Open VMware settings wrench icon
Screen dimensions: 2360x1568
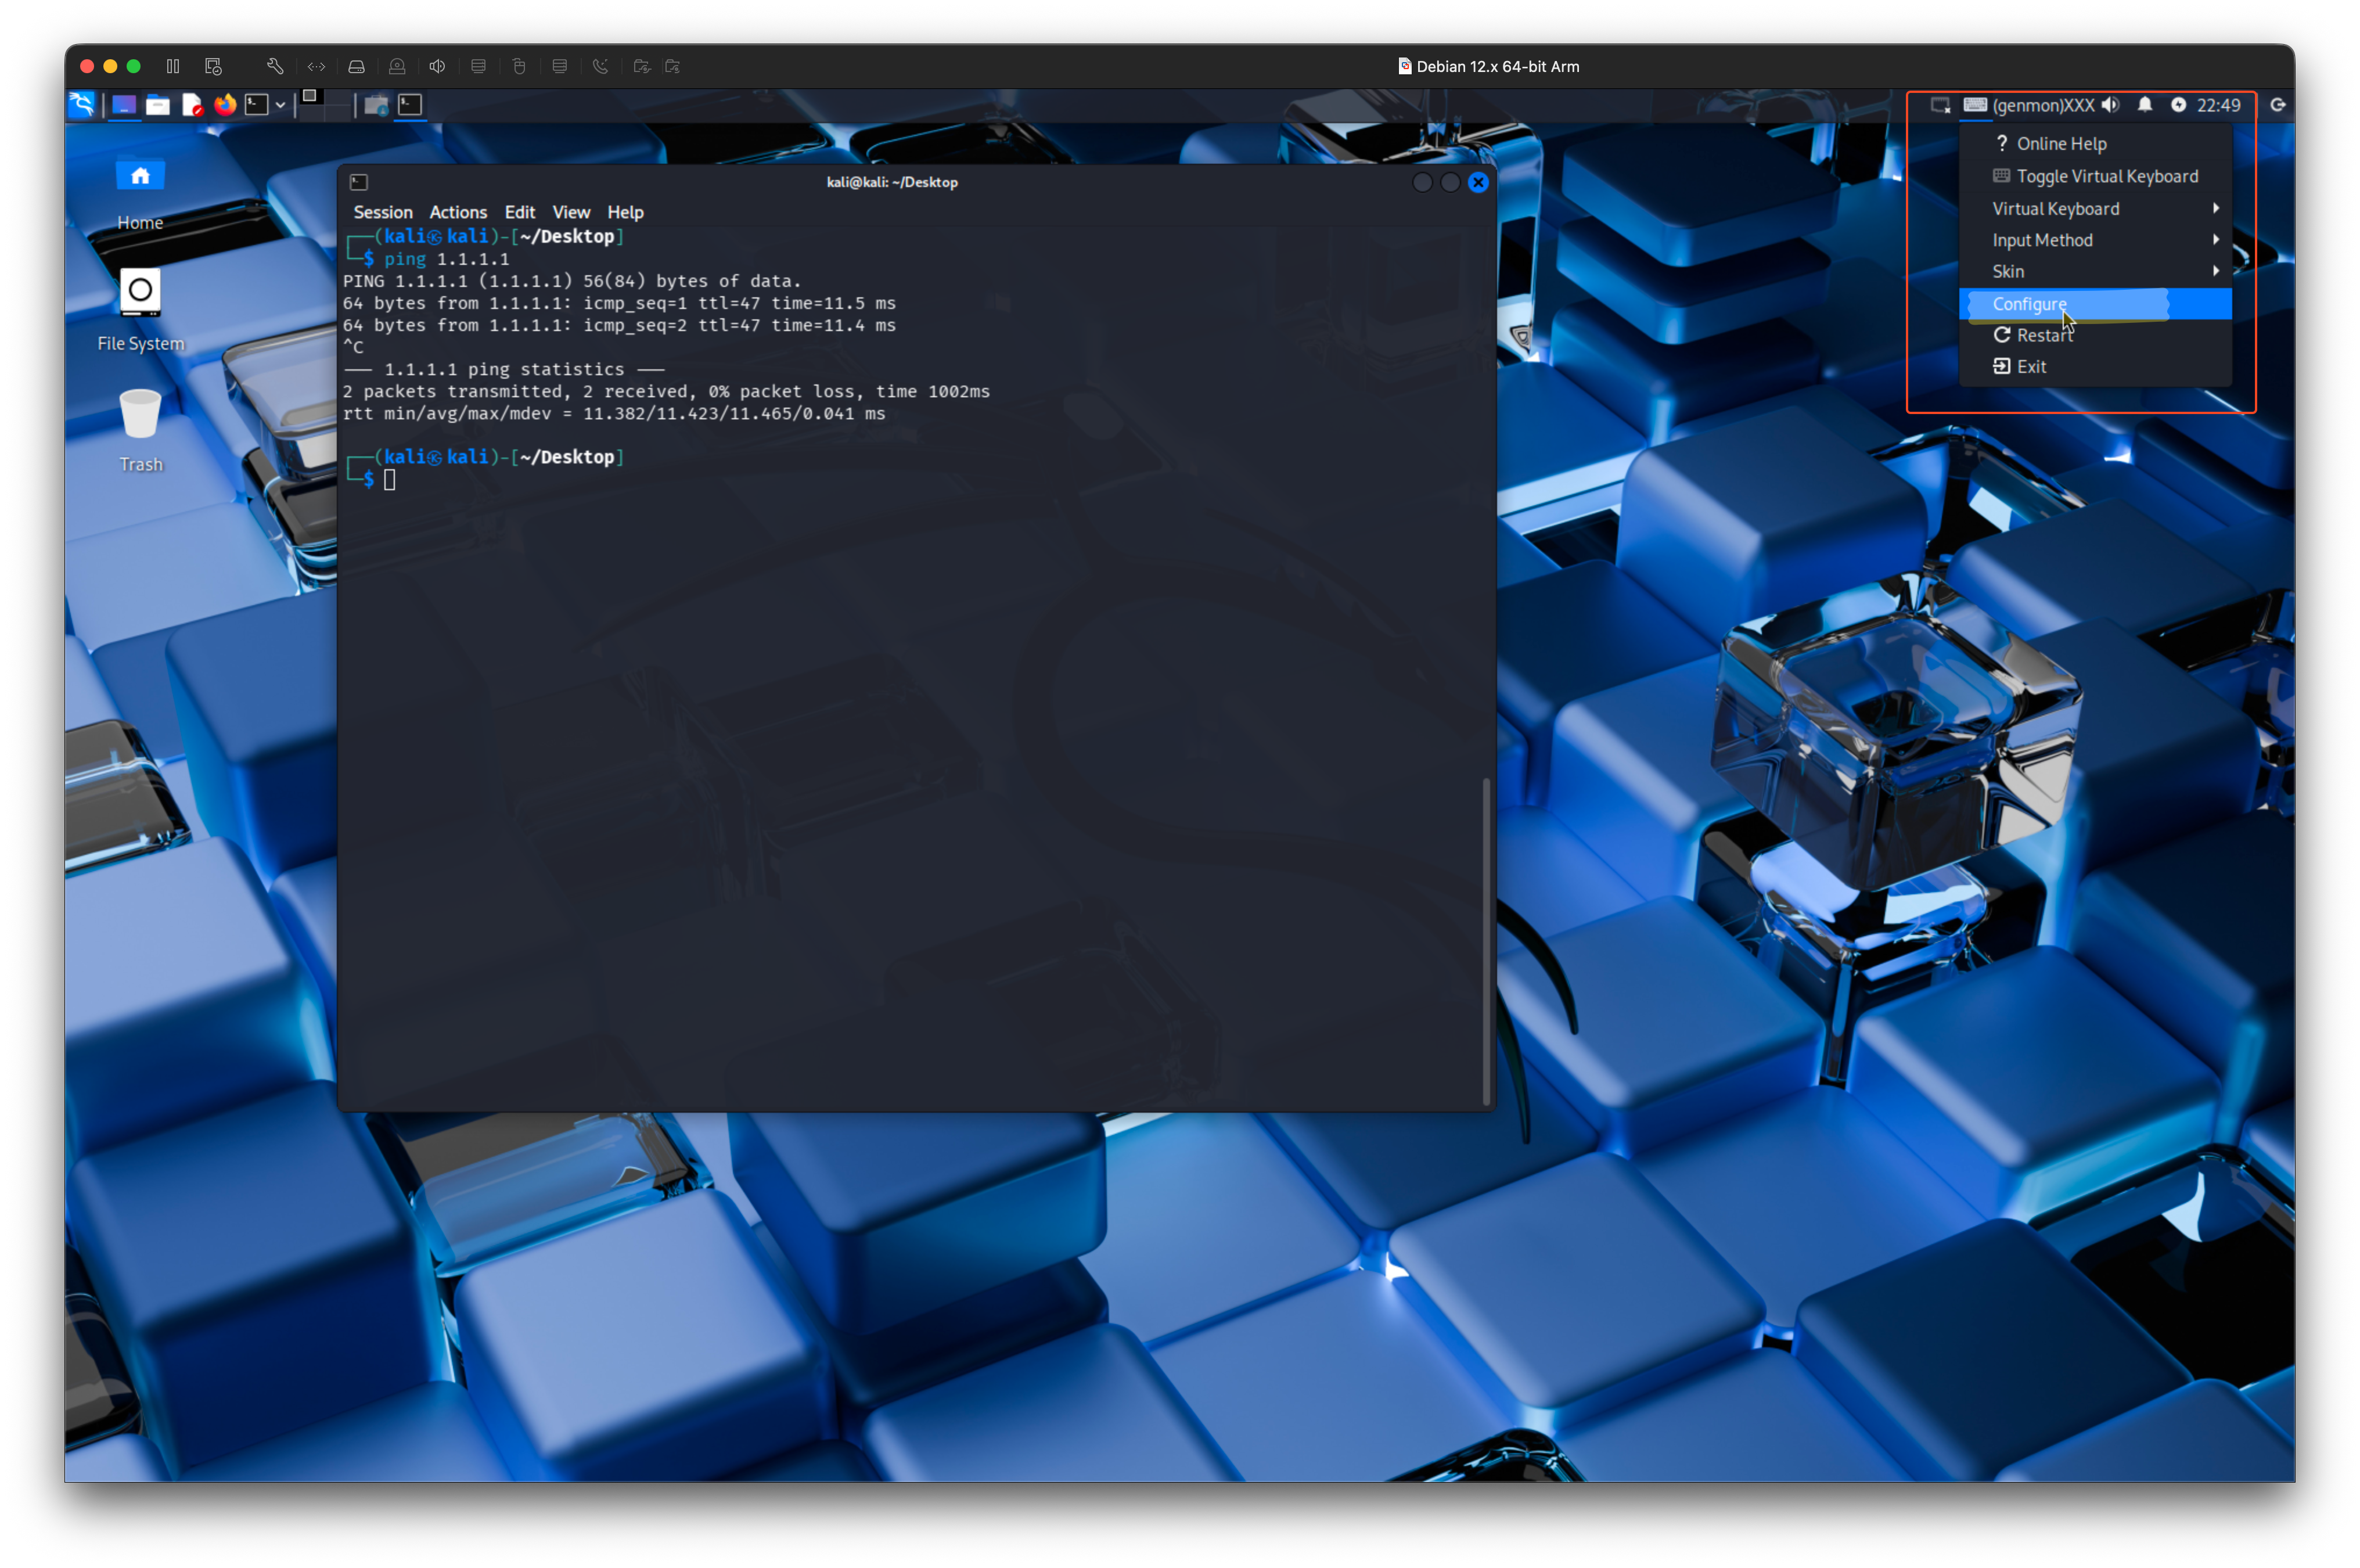[275, 66]
